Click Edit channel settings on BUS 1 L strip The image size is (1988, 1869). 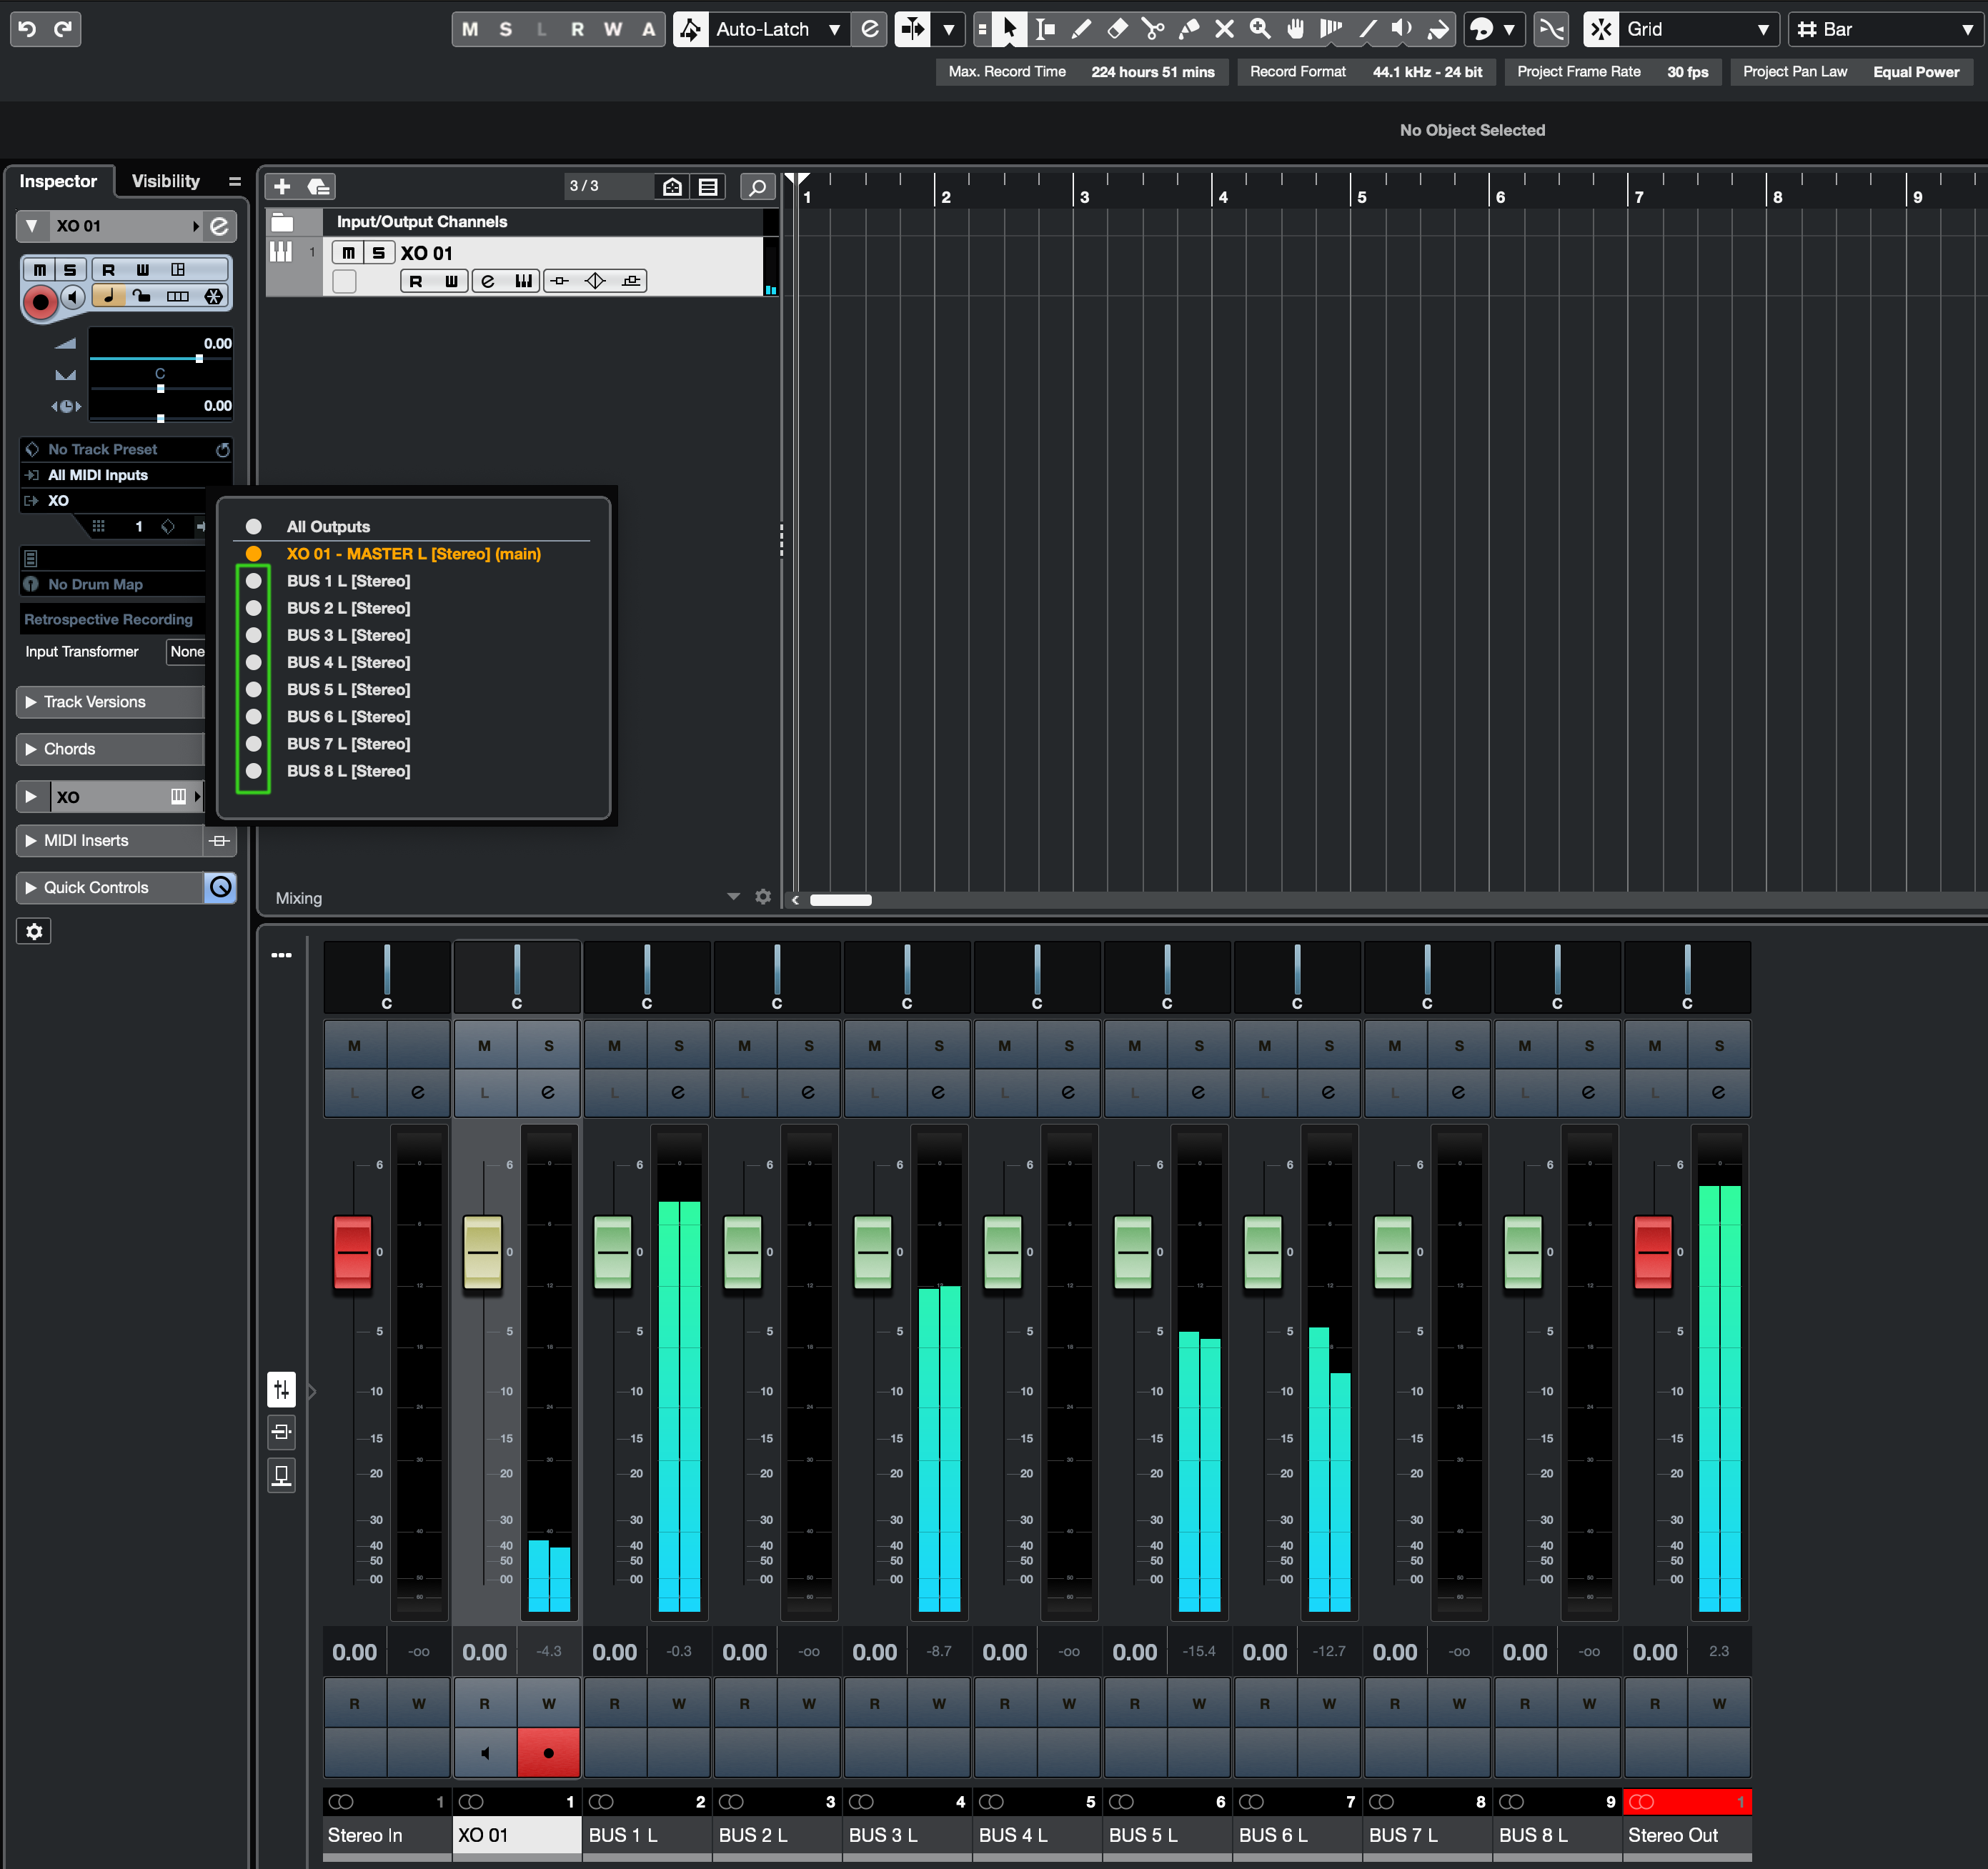click(x=678, y=1092)
